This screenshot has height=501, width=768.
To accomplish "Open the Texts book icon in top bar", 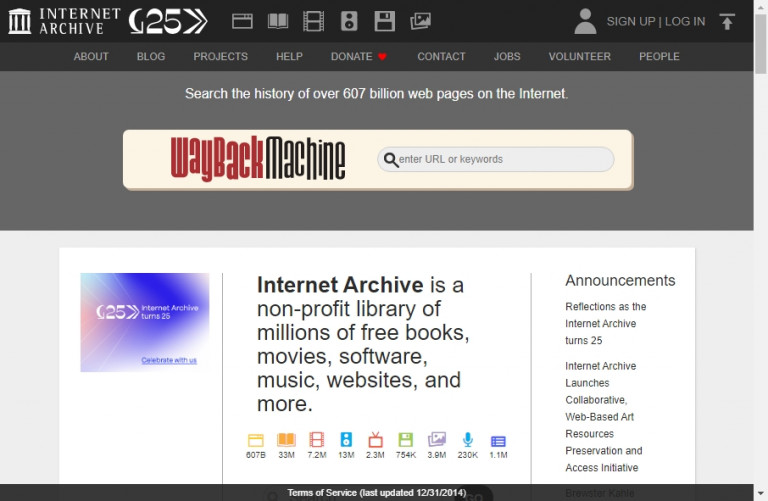I will coord(278,22).
